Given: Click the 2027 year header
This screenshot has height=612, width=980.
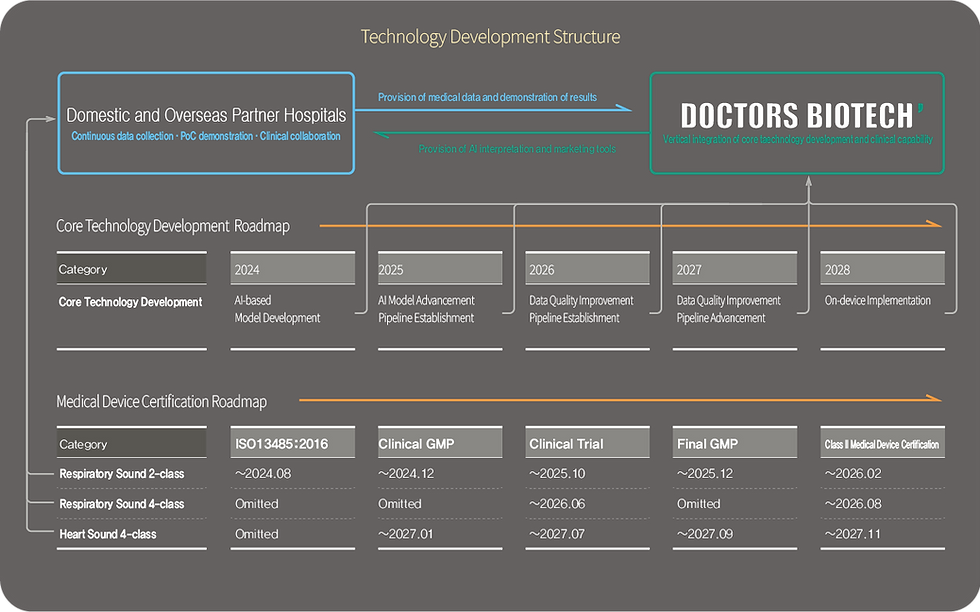Looking at the screenshot, I should (735, 269).
